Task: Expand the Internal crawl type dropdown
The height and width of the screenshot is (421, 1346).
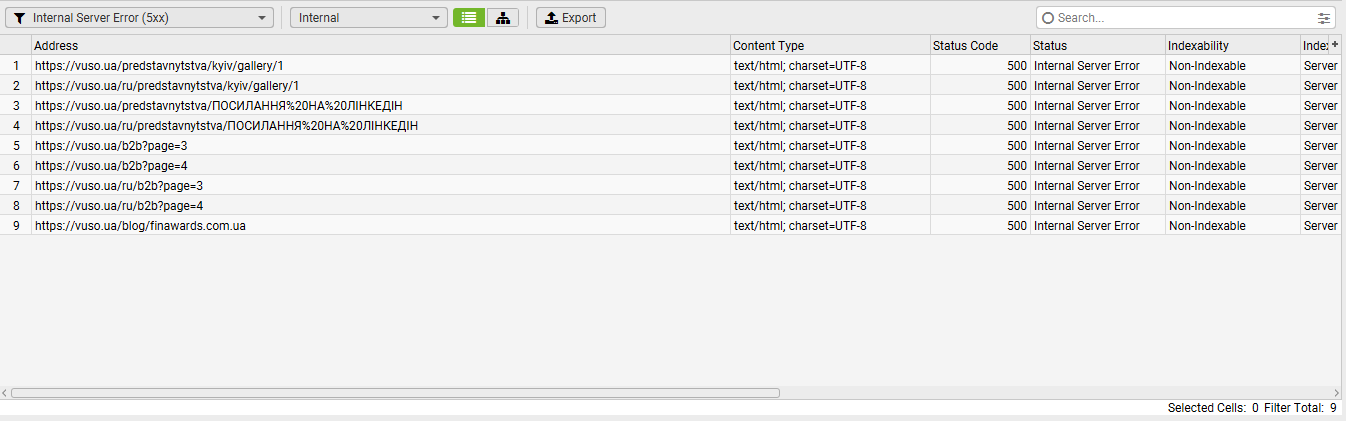Action: 369,18
